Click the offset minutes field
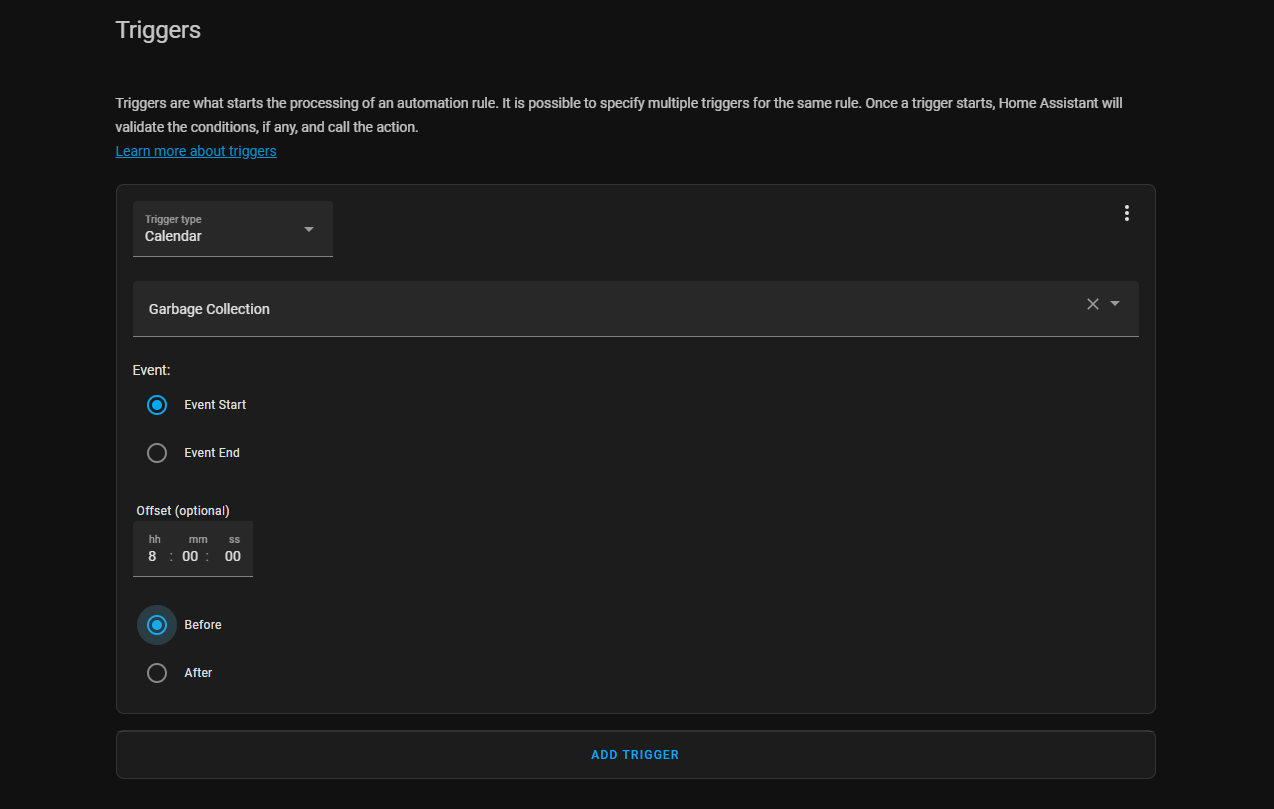The height and width of the screenshot is (809, 1274). point(191,556)
